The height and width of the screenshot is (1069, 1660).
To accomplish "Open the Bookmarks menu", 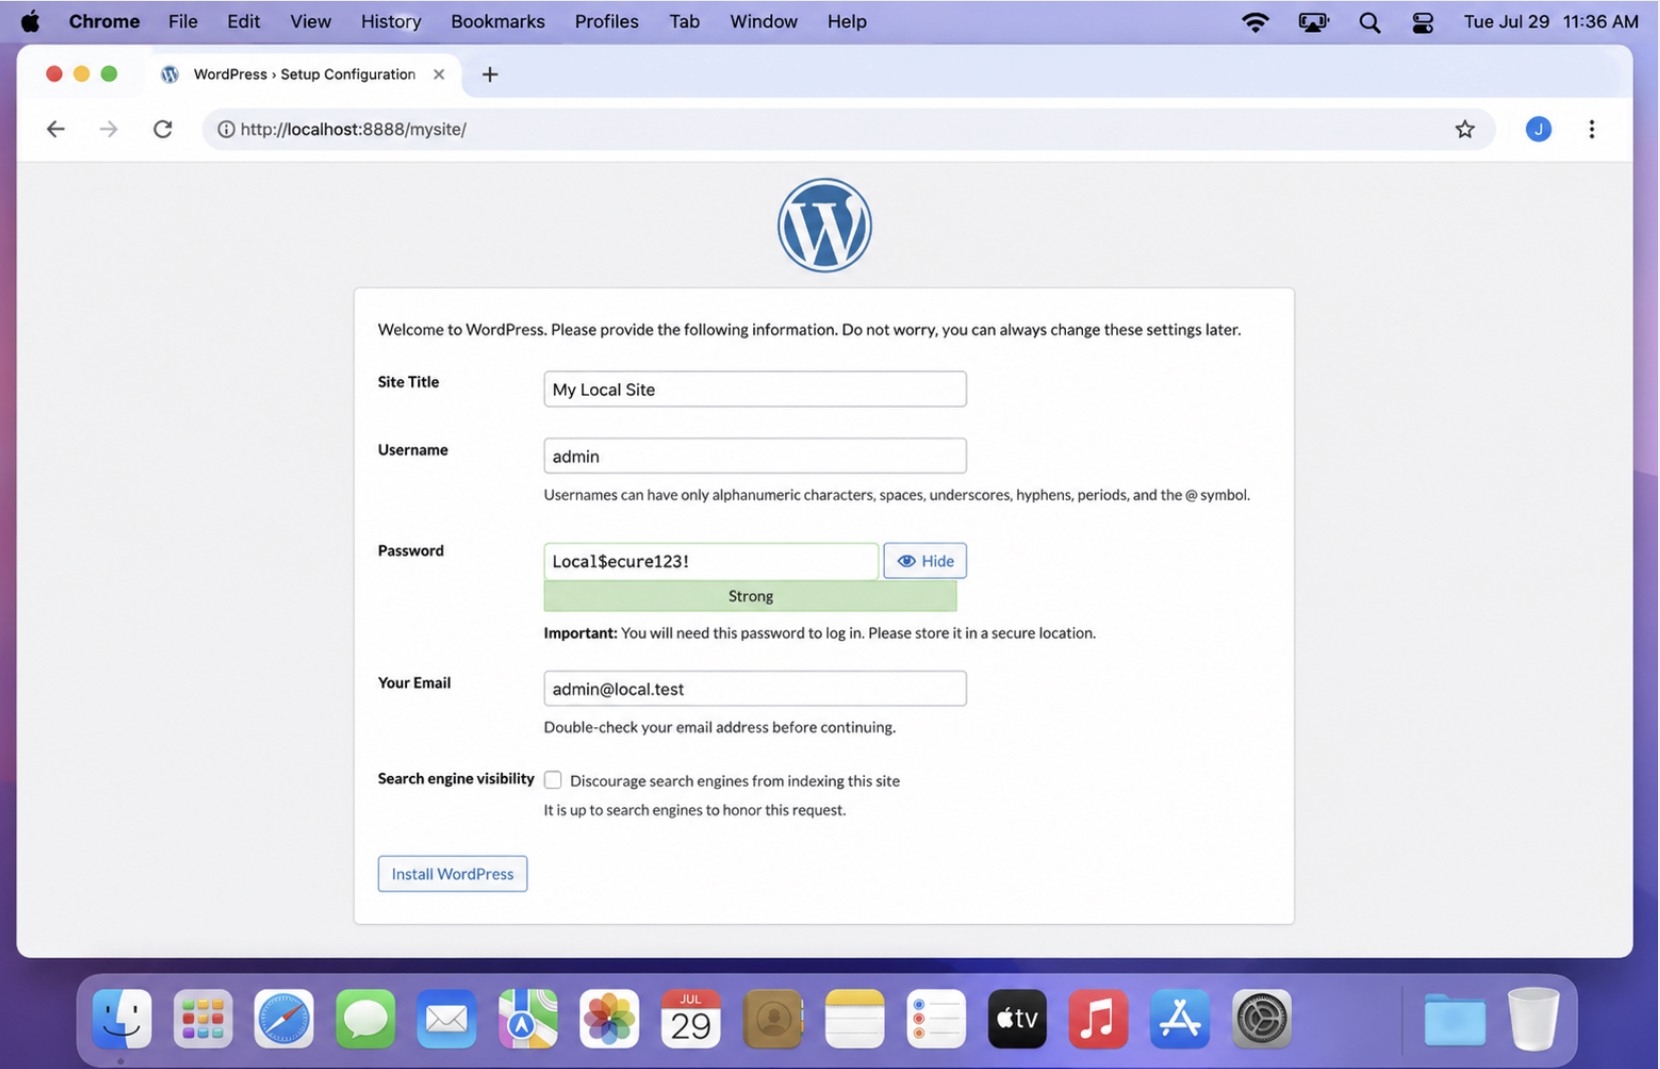I will point(498,21).
